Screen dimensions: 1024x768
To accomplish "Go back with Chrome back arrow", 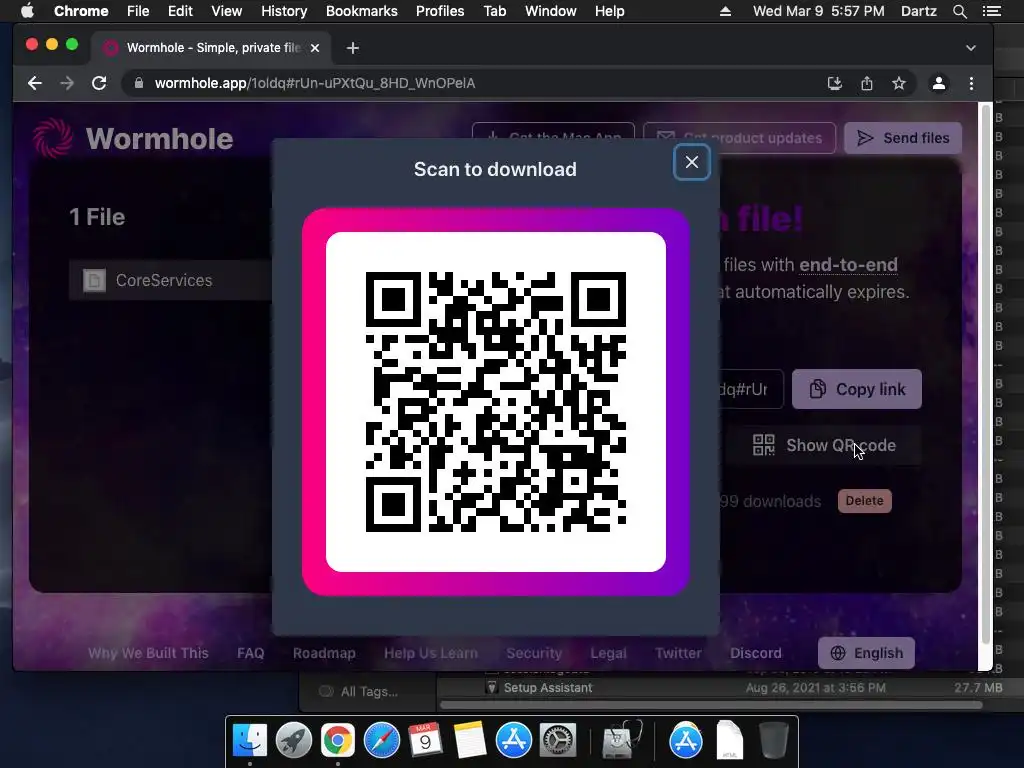I will tap(35, 83).
